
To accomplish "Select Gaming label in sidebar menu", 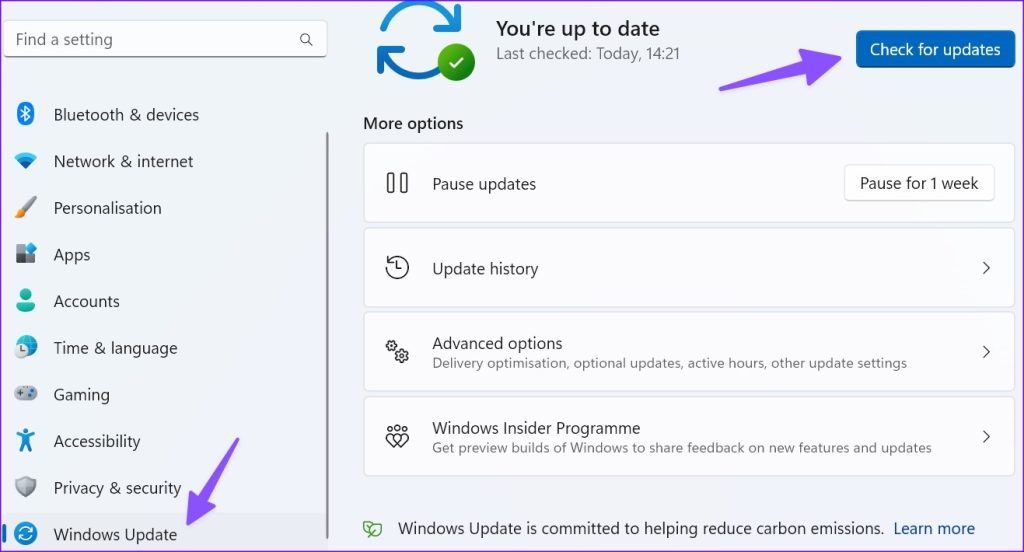I will point(82,395).
